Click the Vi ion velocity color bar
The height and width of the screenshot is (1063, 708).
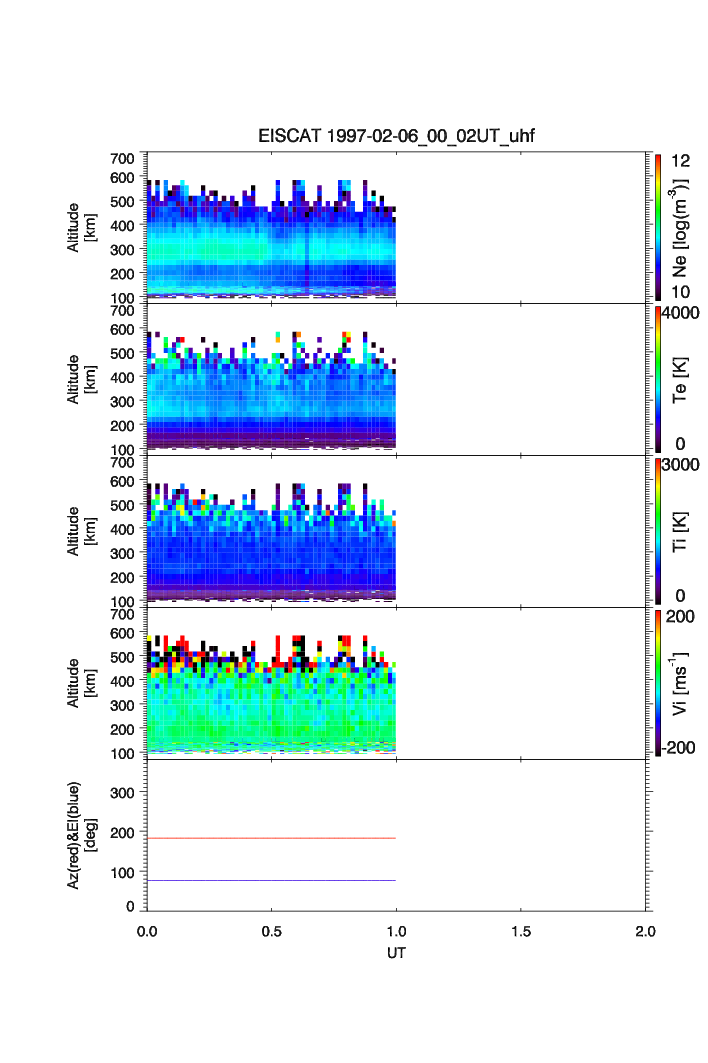coord(658,683)
